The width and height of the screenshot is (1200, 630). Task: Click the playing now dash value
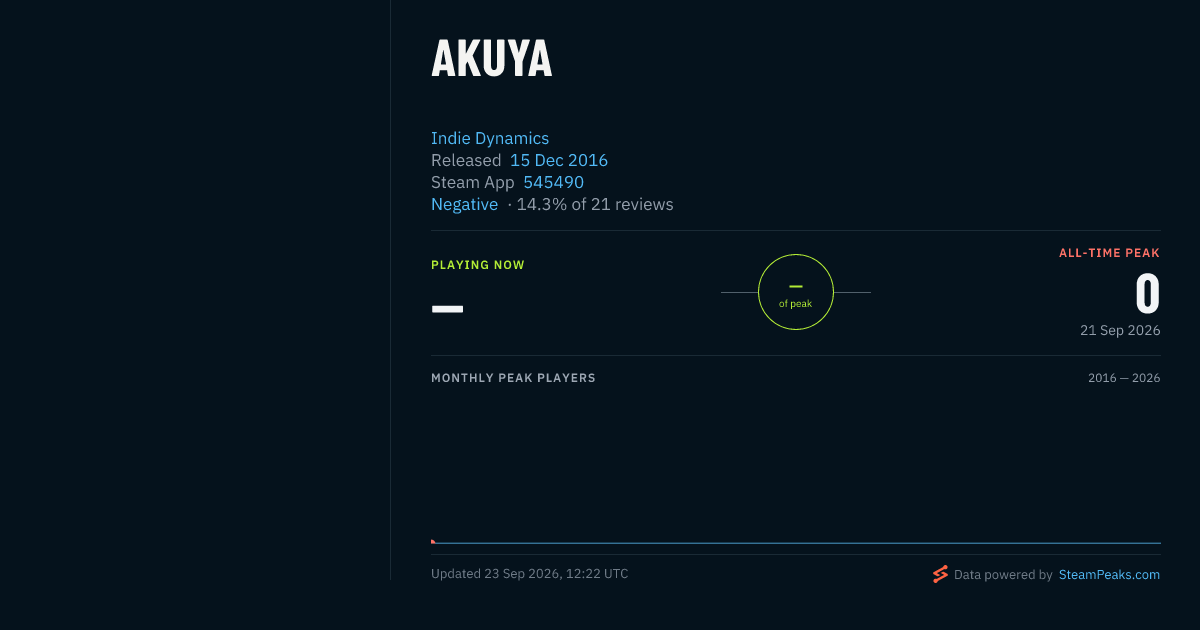[x=447, y=308]
